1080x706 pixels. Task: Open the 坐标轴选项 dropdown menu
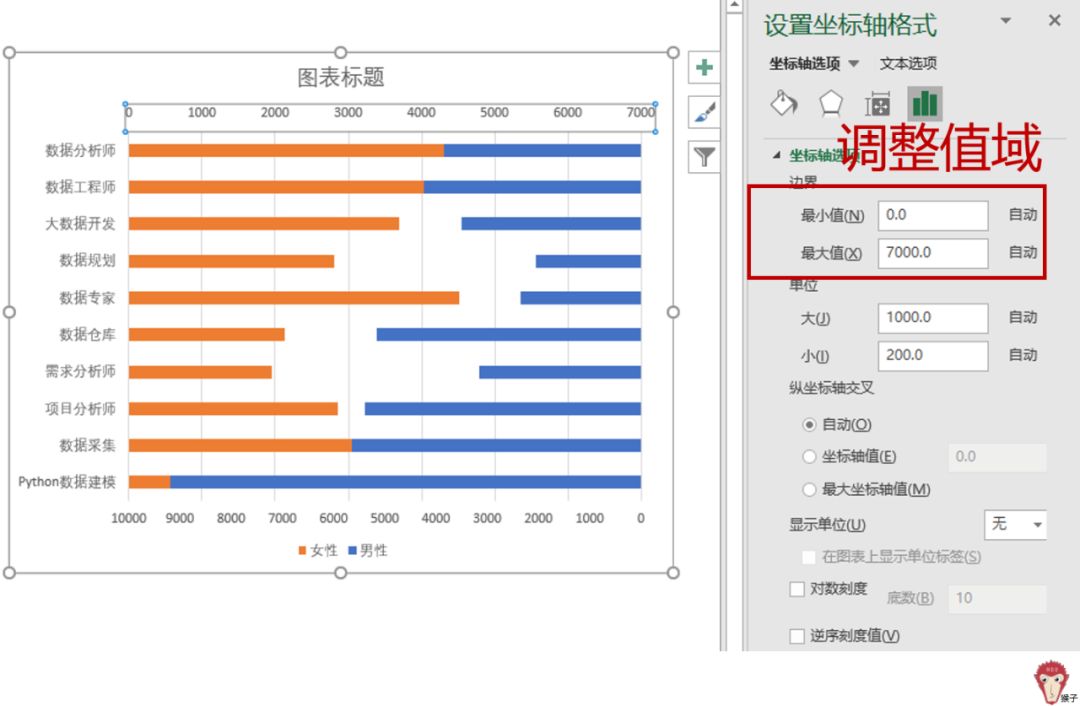click(x=854, y=64)
